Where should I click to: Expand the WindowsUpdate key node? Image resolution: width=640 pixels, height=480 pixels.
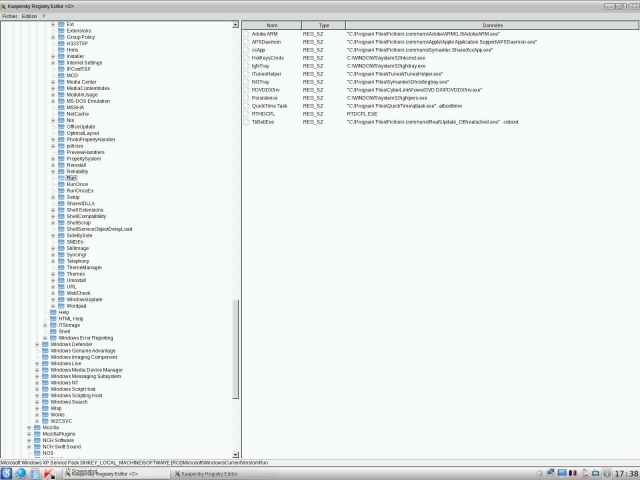[x=53, y=300]
